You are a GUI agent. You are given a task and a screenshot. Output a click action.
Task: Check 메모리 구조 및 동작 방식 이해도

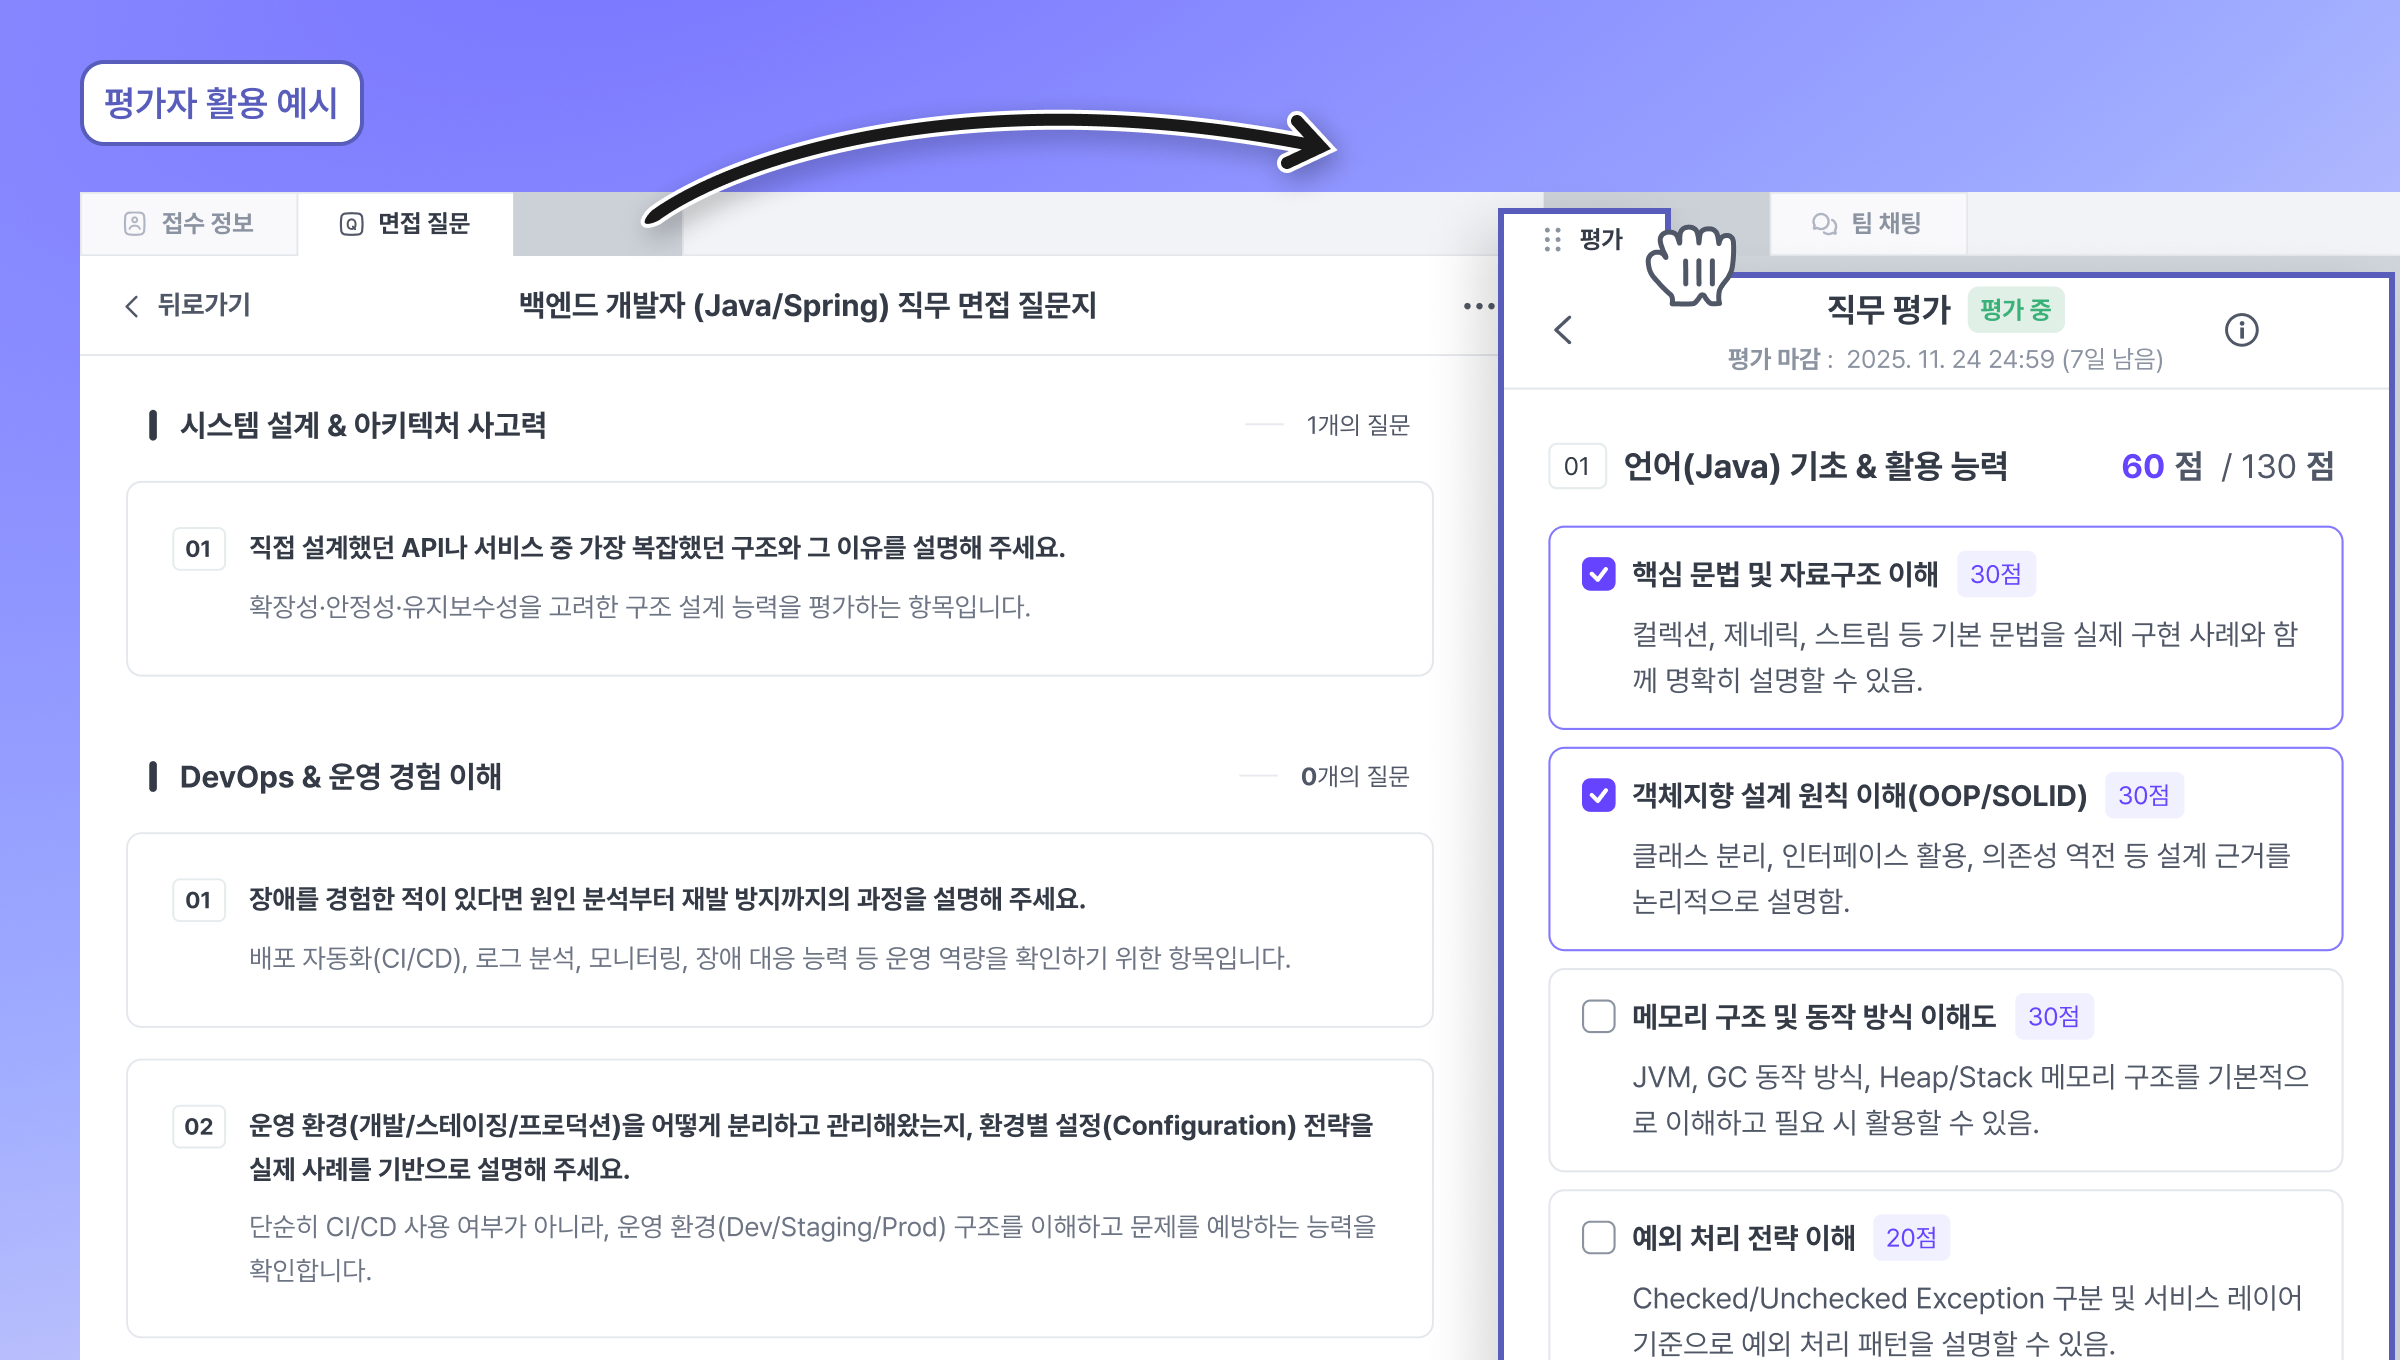1598,1016
